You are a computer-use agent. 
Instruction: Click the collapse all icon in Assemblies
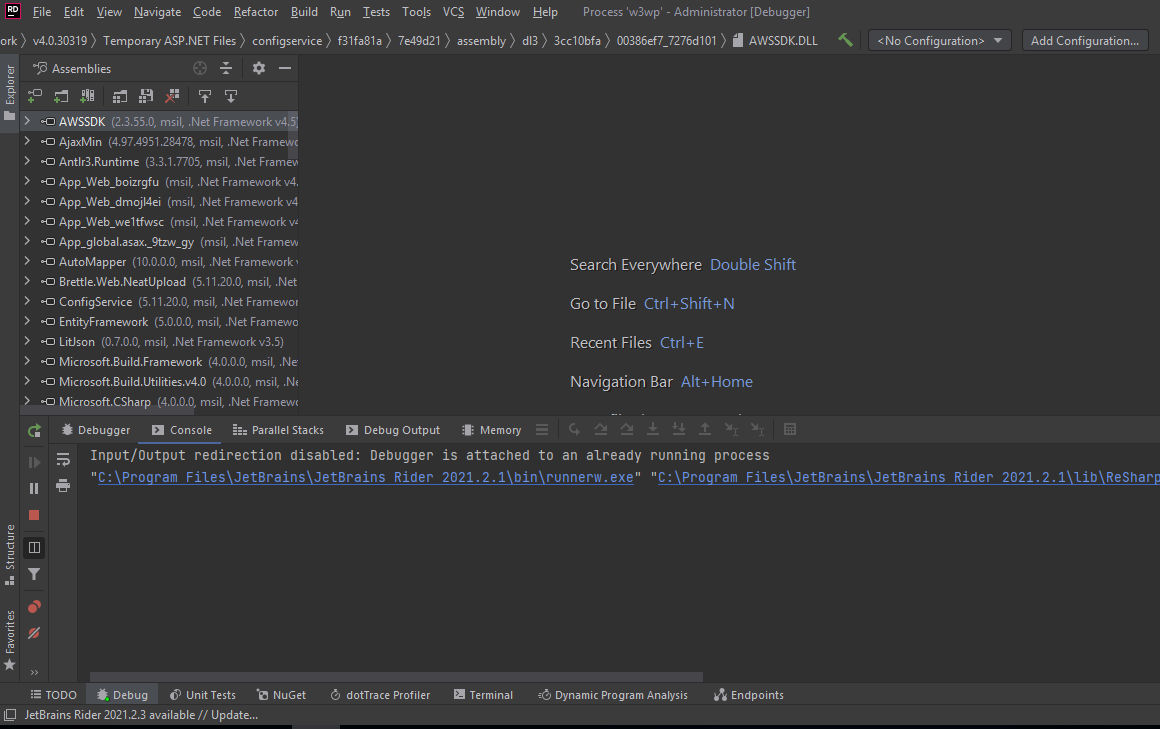point(226,68)
